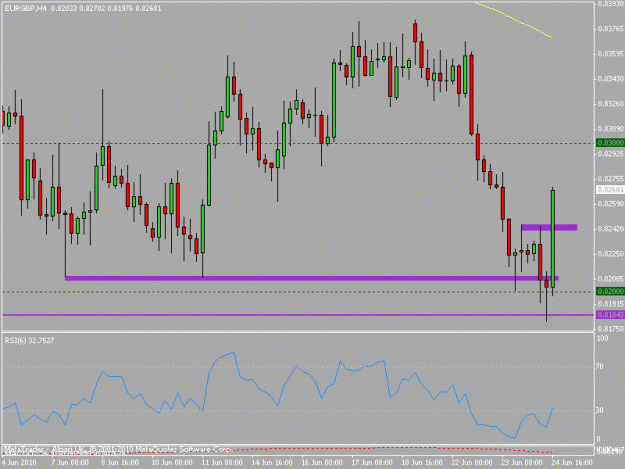Click the 7 Jun 08:00 time label

point(70,463)
